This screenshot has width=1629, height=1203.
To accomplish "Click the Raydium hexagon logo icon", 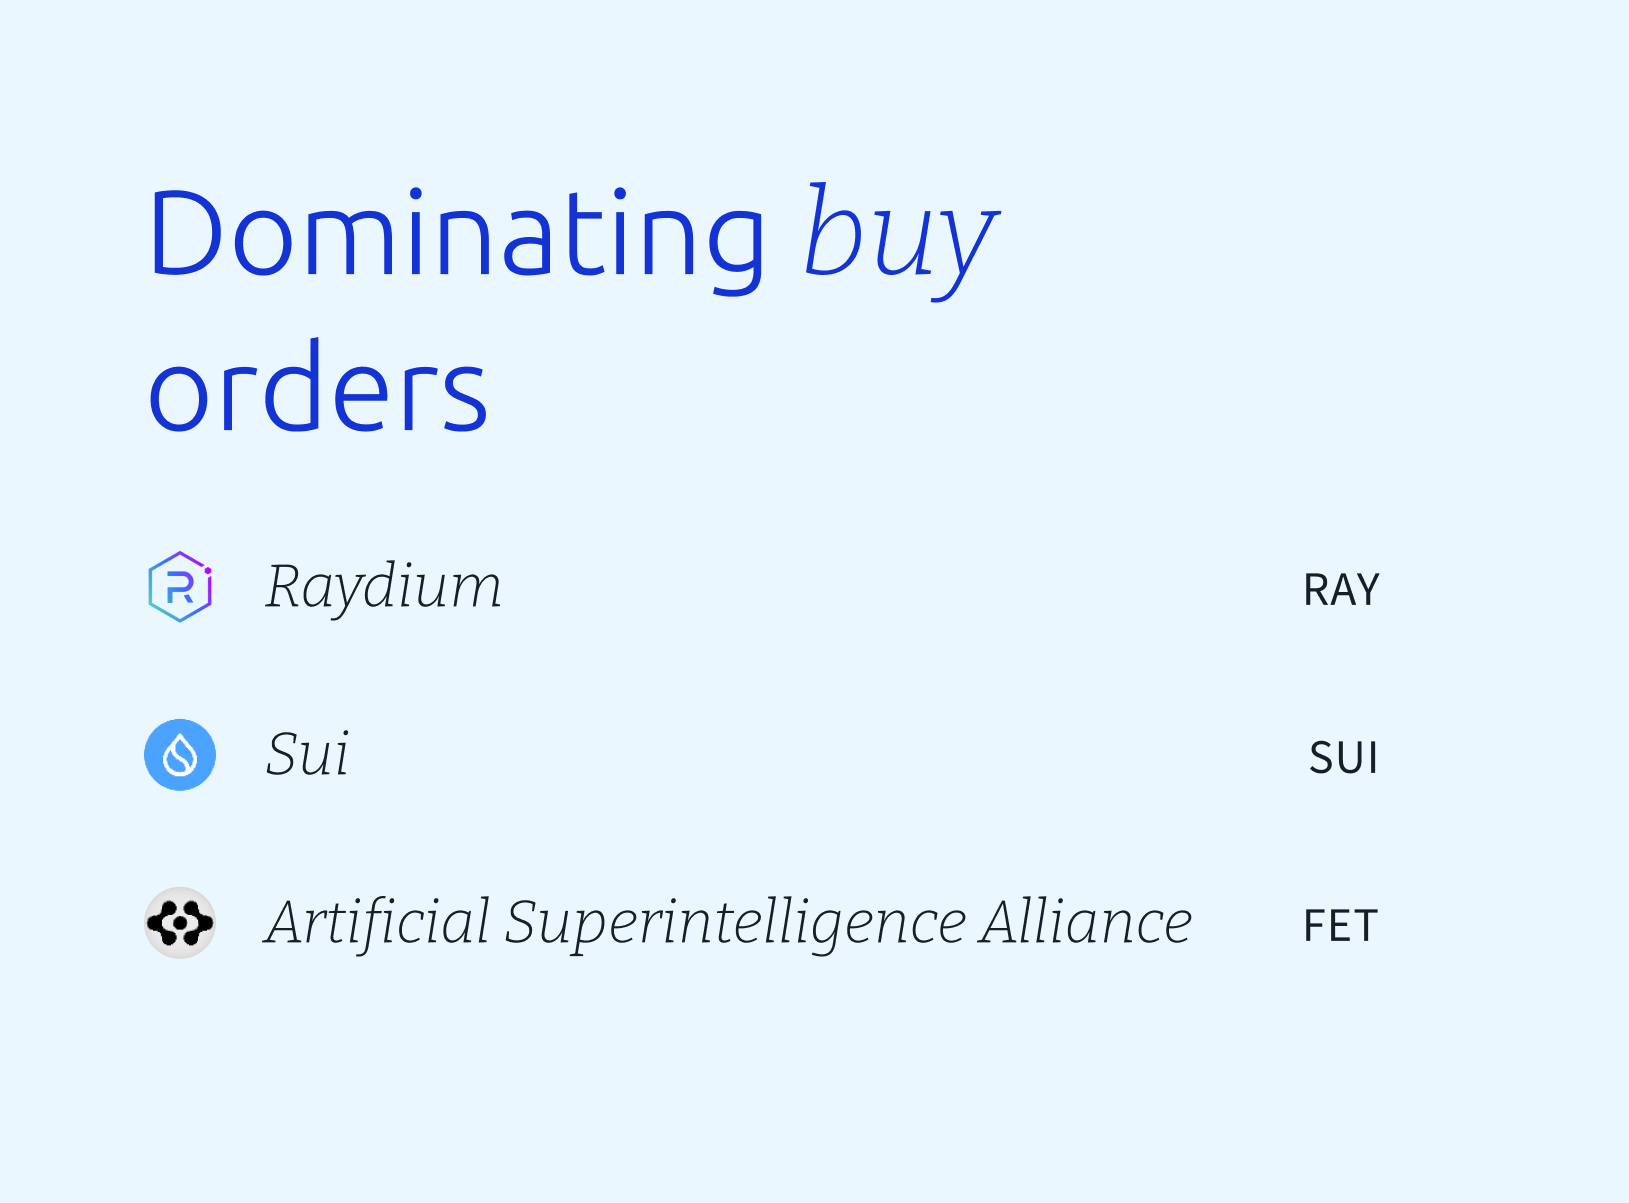I will [x=180, y=587].
